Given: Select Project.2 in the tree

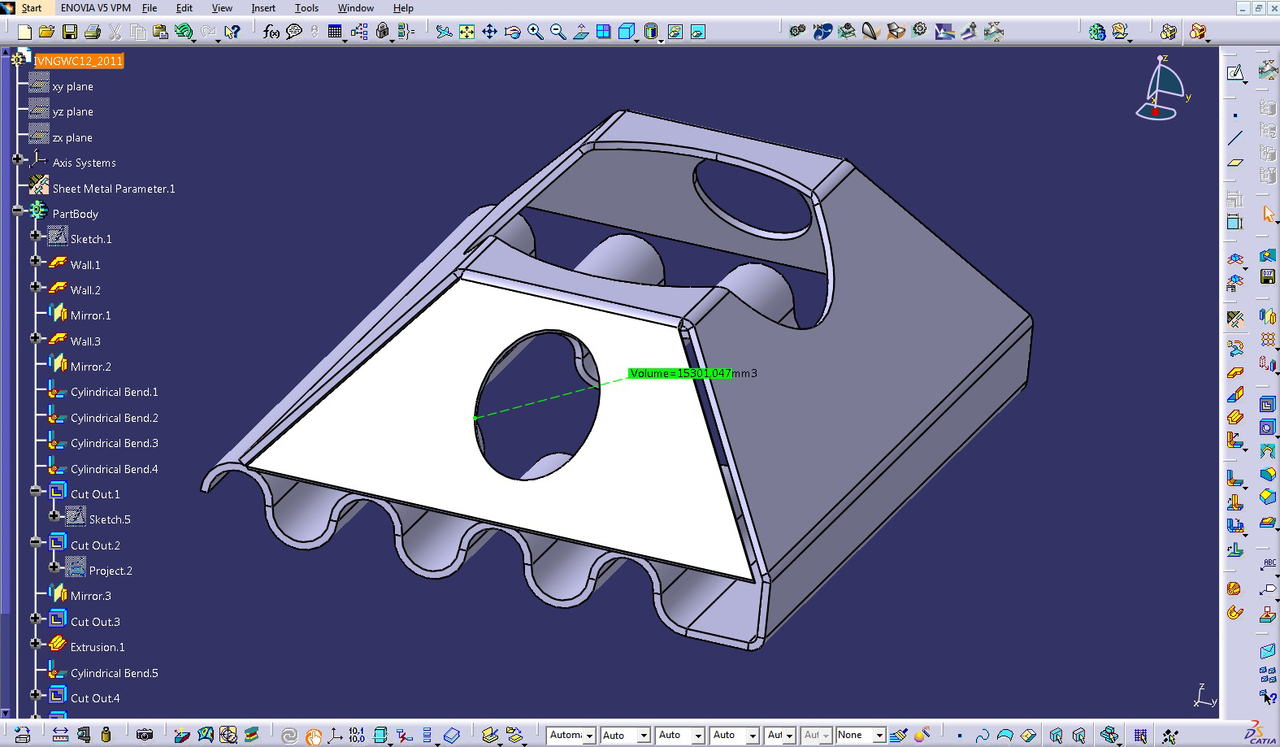Looking at the screenshot, I should (110, 571).
